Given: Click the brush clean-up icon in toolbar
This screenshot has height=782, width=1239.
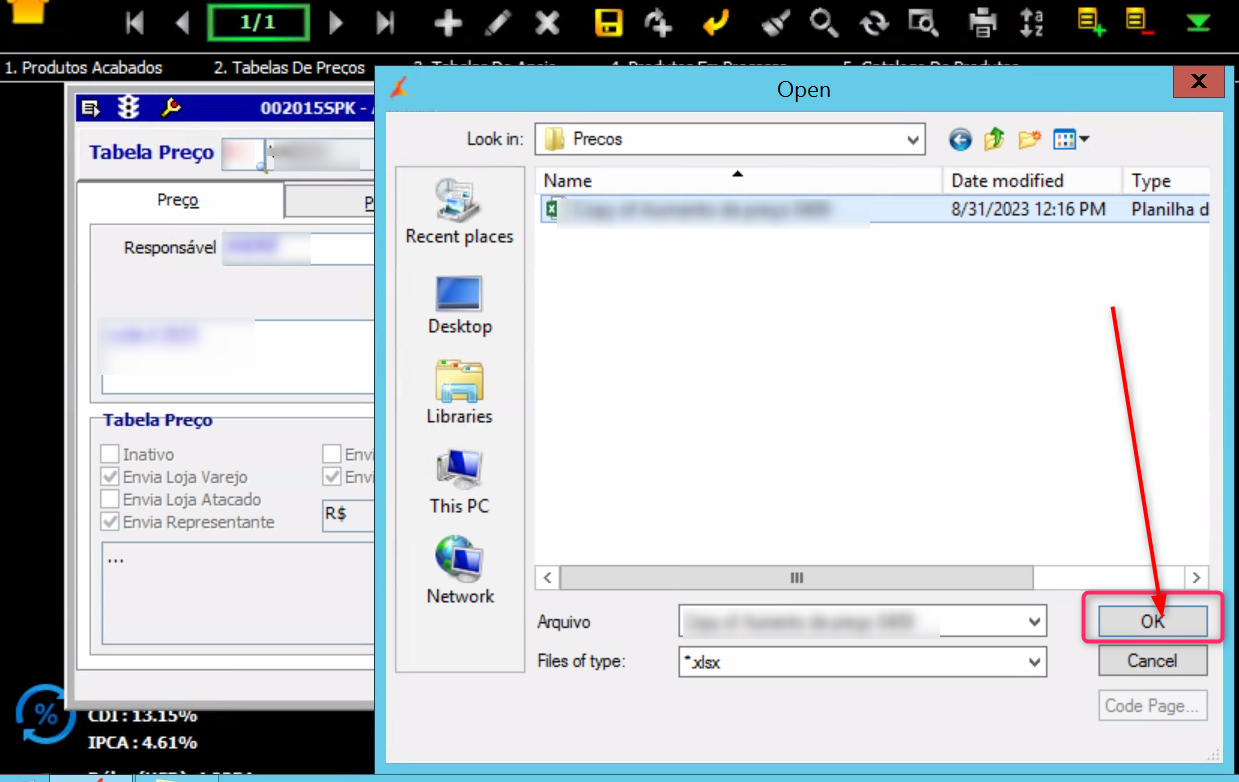Looking at the screenshot, I should click(x=775, y=22).
